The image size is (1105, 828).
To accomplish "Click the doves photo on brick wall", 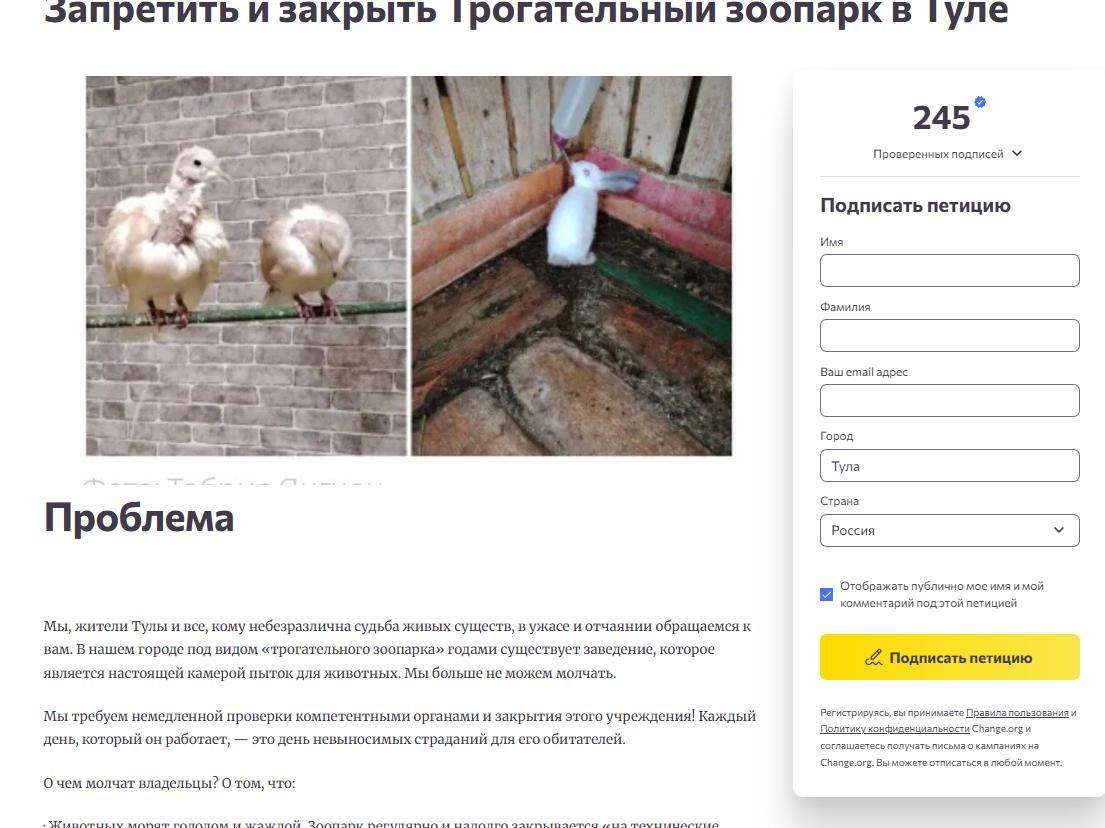I will [247, 266].
